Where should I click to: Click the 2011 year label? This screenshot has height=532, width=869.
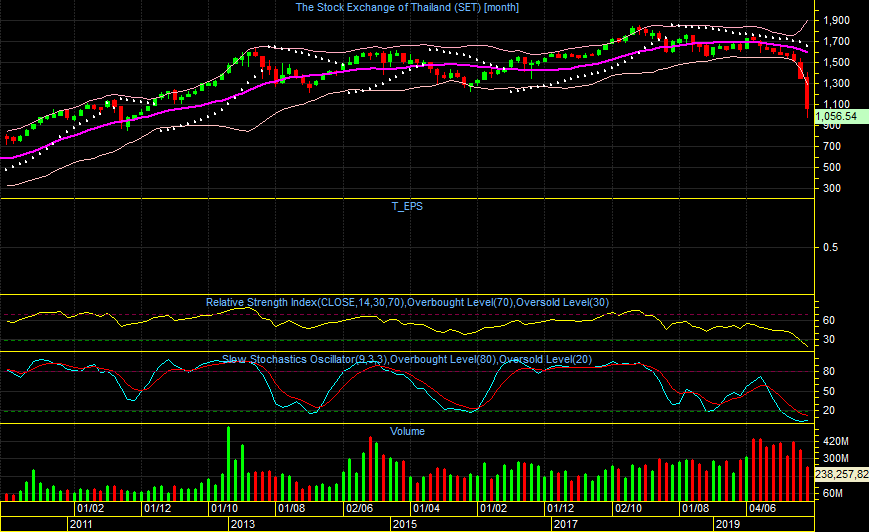[81, 524]
